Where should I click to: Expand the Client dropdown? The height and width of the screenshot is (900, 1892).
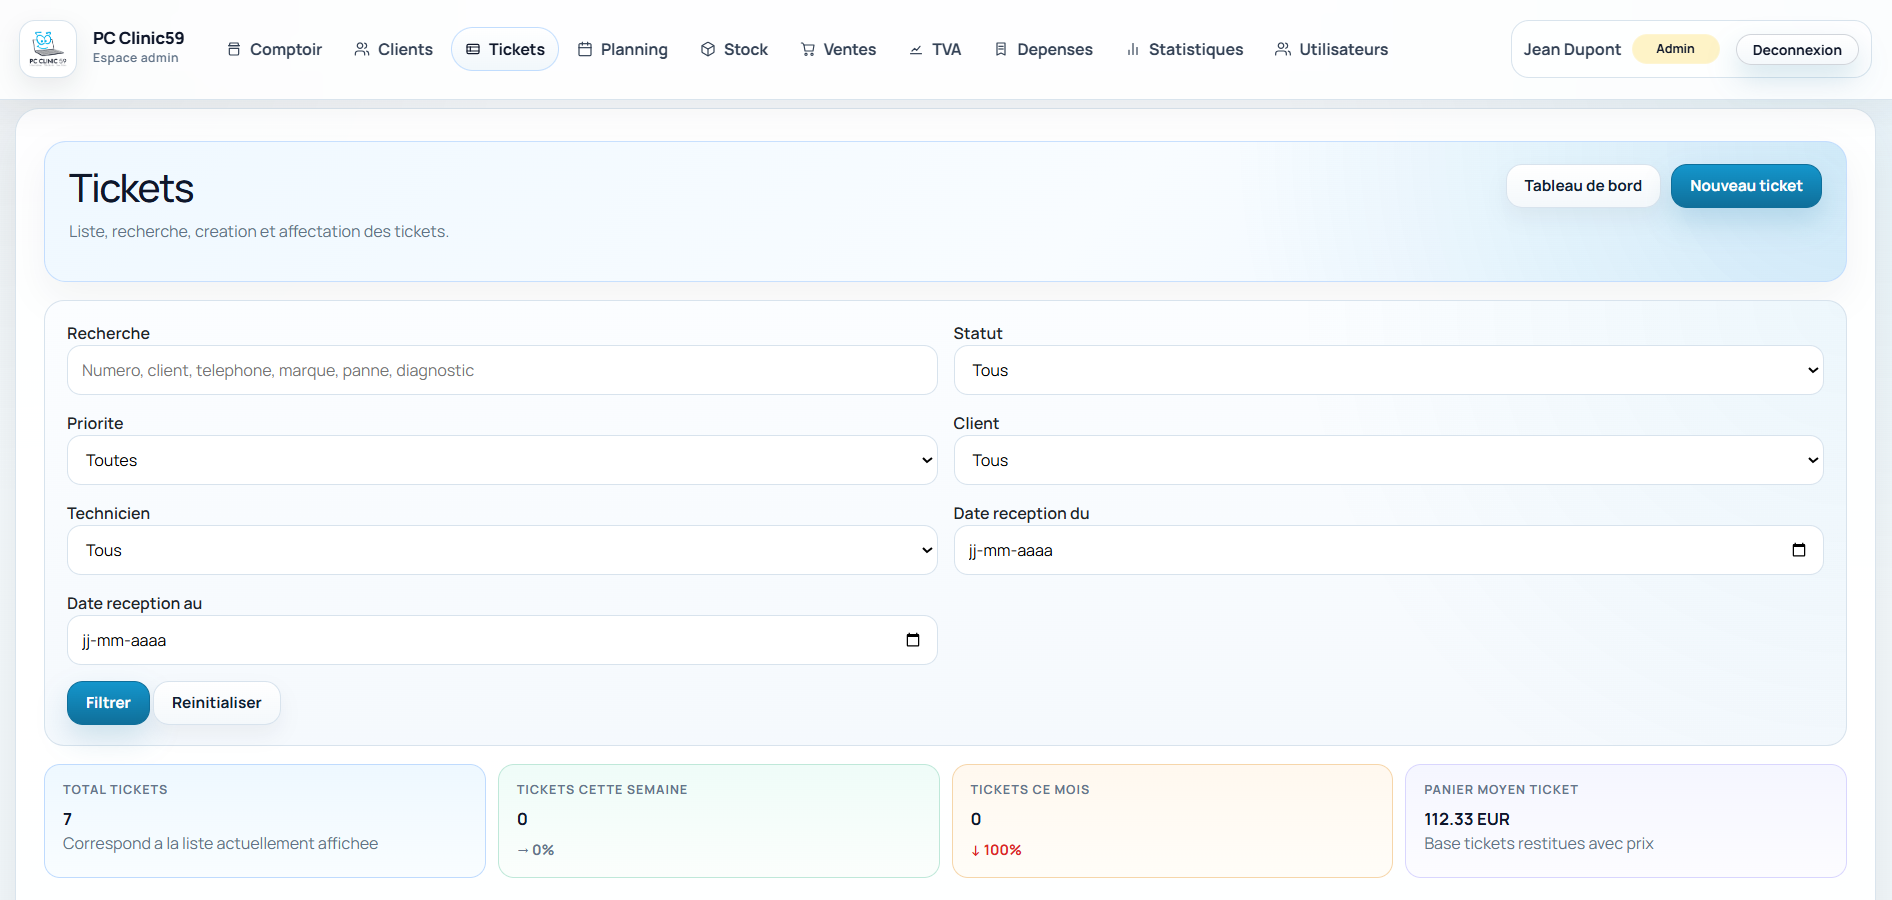pos(1388,460)
